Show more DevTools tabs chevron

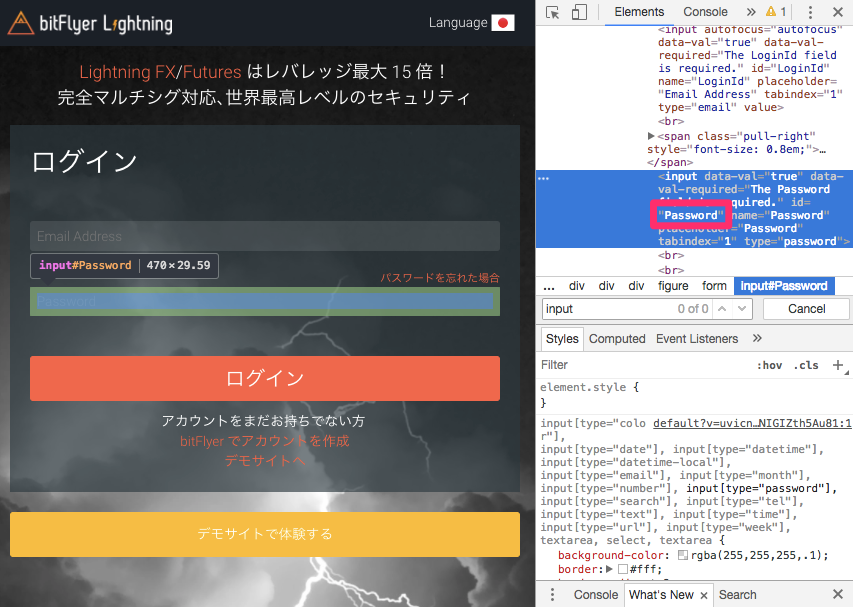pyautogui.click(x=751, y=12)
